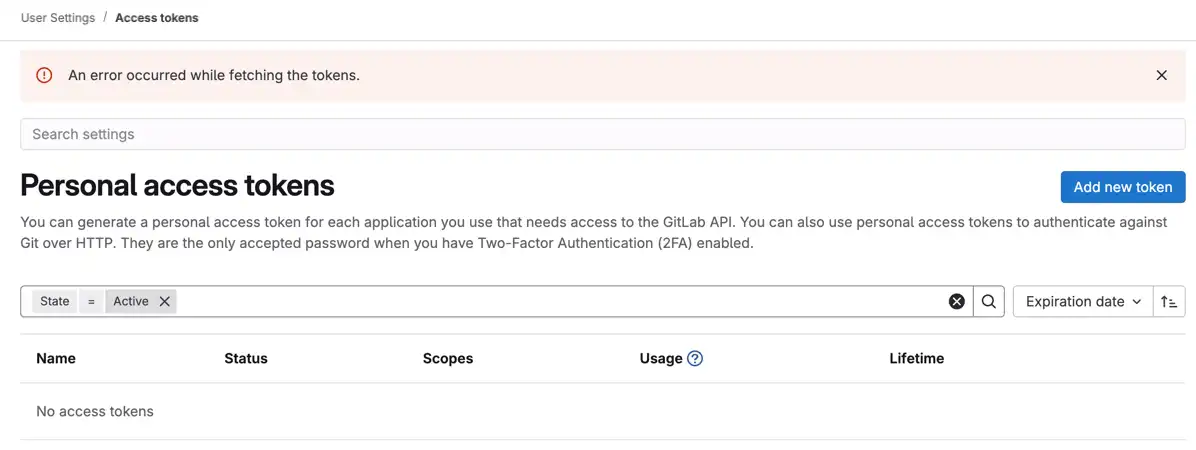Open the Usage help question icon
Screen dimensions: 1196x450
pyautogui.click(x=695, y=358)
